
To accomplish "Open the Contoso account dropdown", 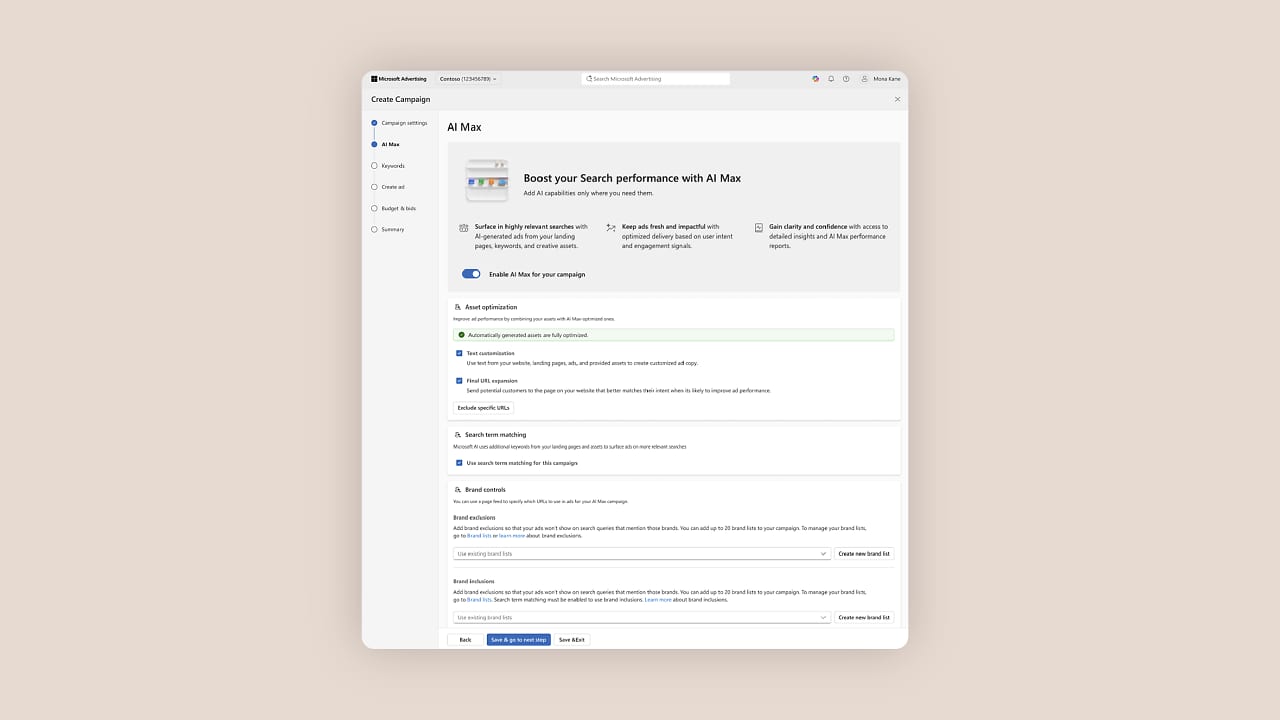I will [x=467, y=79].
